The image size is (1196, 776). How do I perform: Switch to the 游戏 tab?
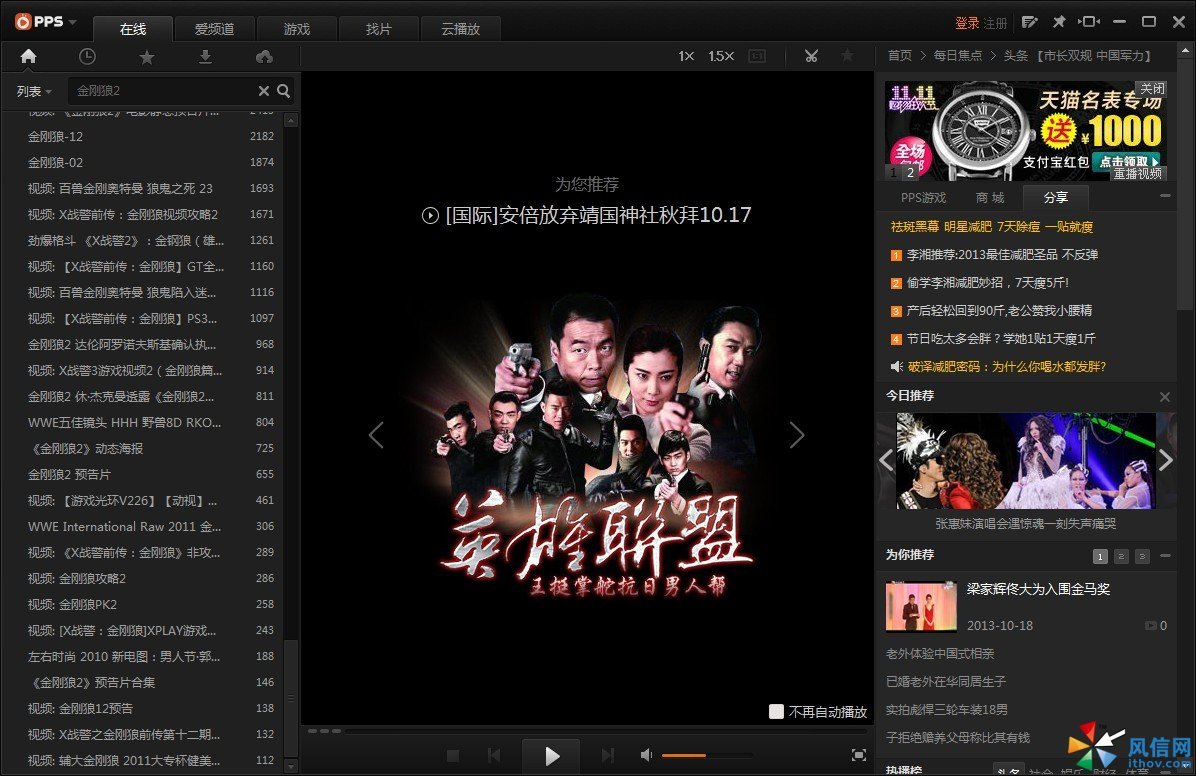tap(296, 29)
